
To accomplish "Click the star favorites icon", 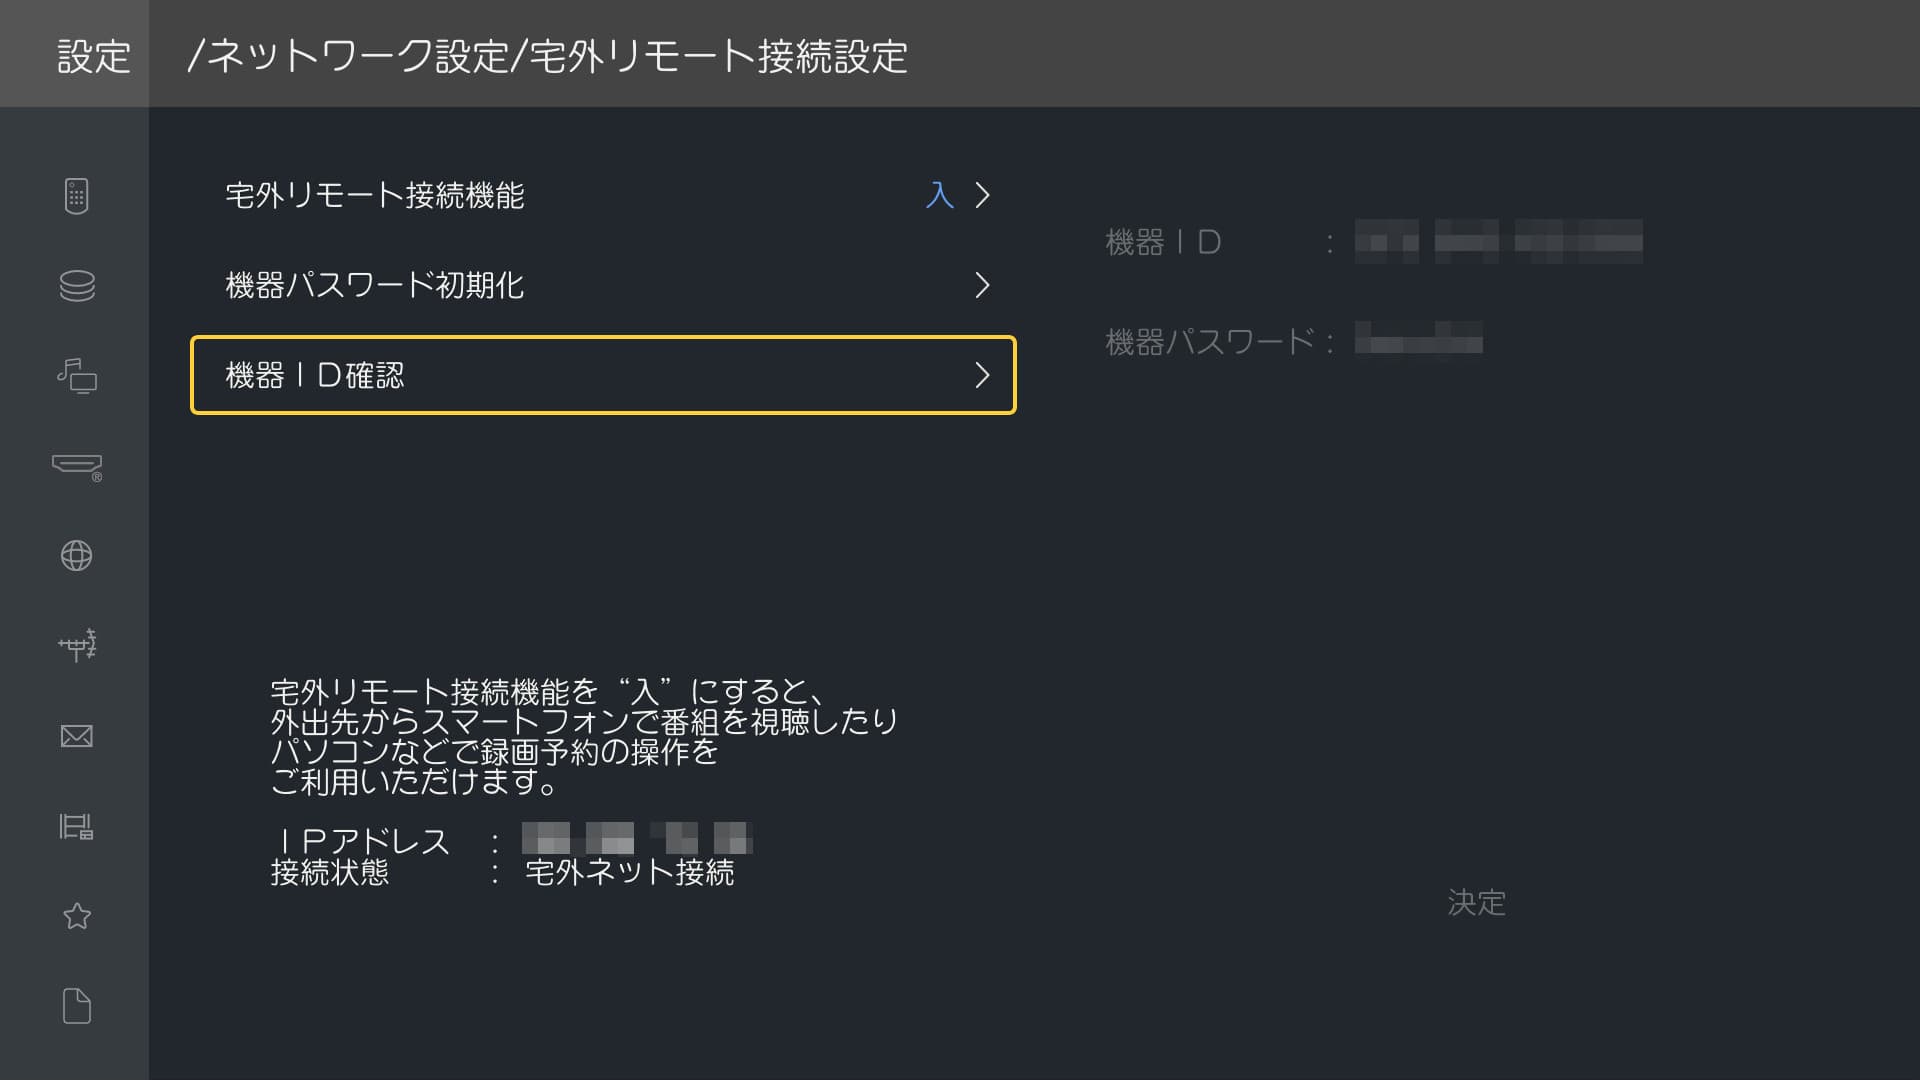I will click(x=76, y=916).
